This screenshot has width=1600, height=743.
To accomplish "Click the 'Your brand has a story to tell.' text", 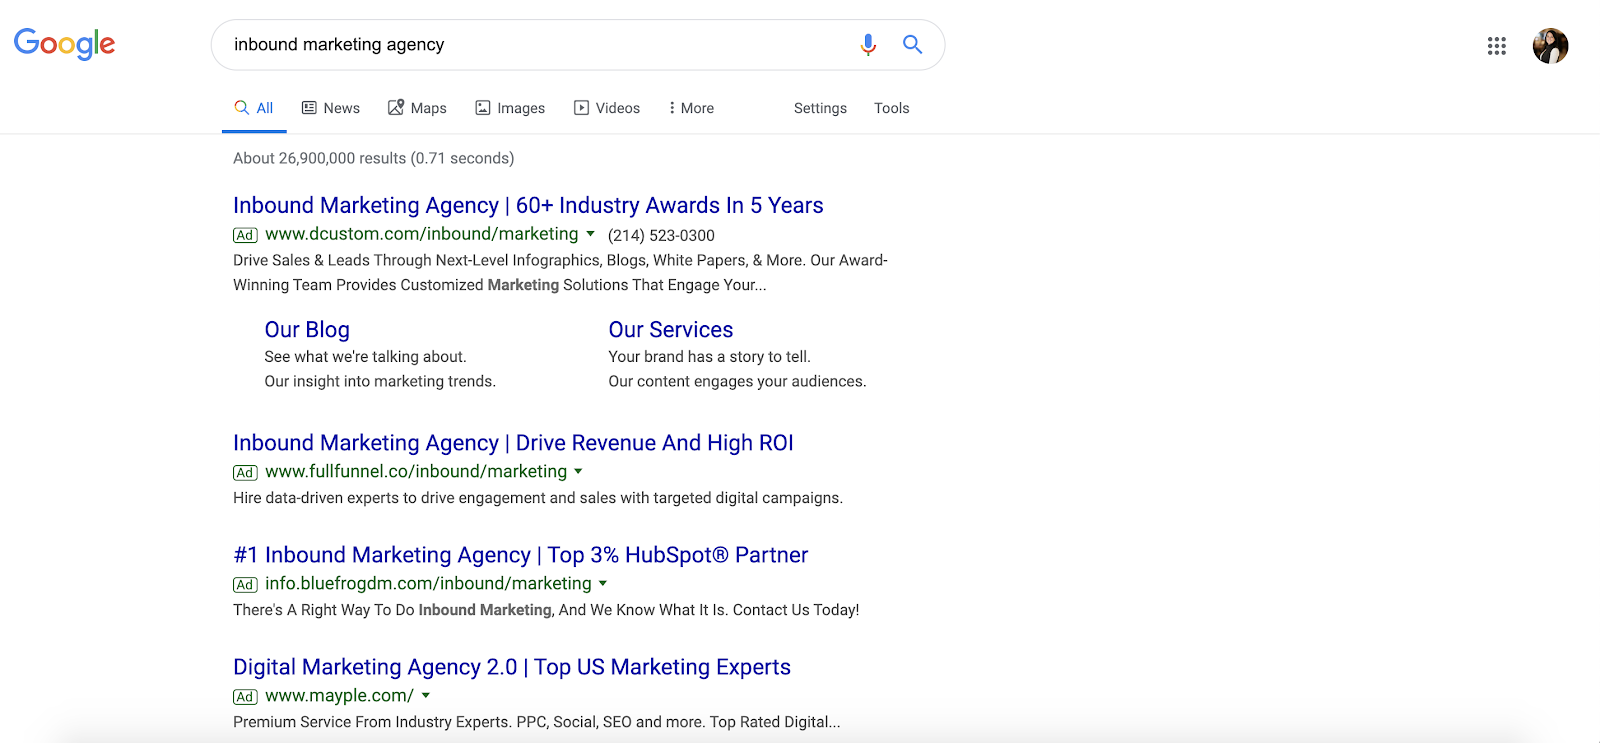I will click(x=709, y=357).
